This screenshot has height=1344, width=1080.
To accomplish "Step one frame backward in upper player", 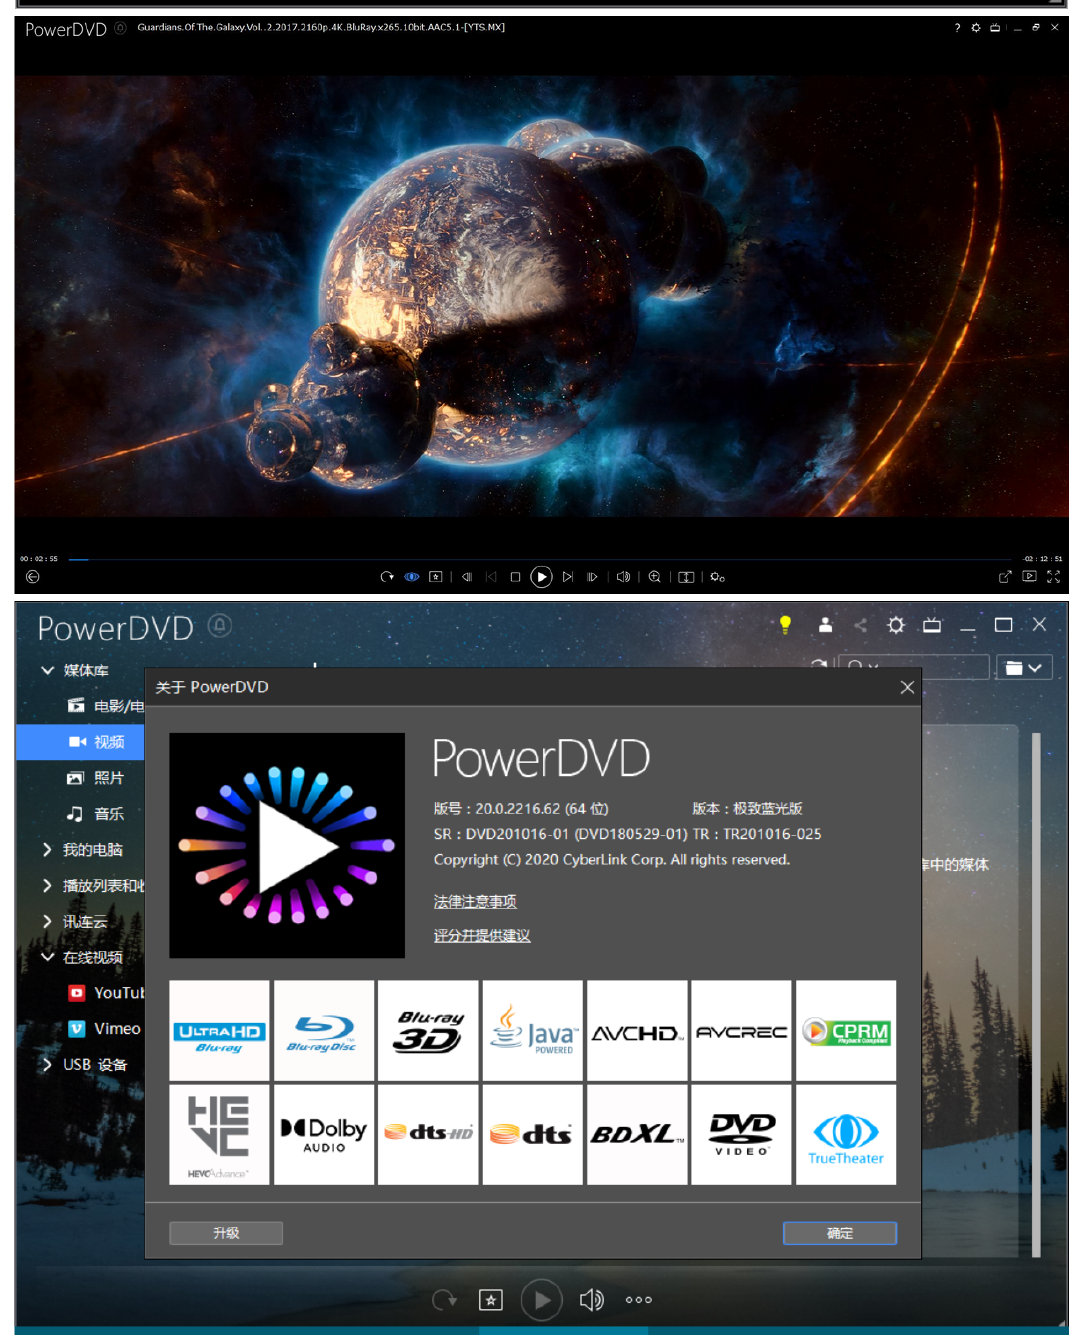I will coord(467,577).
